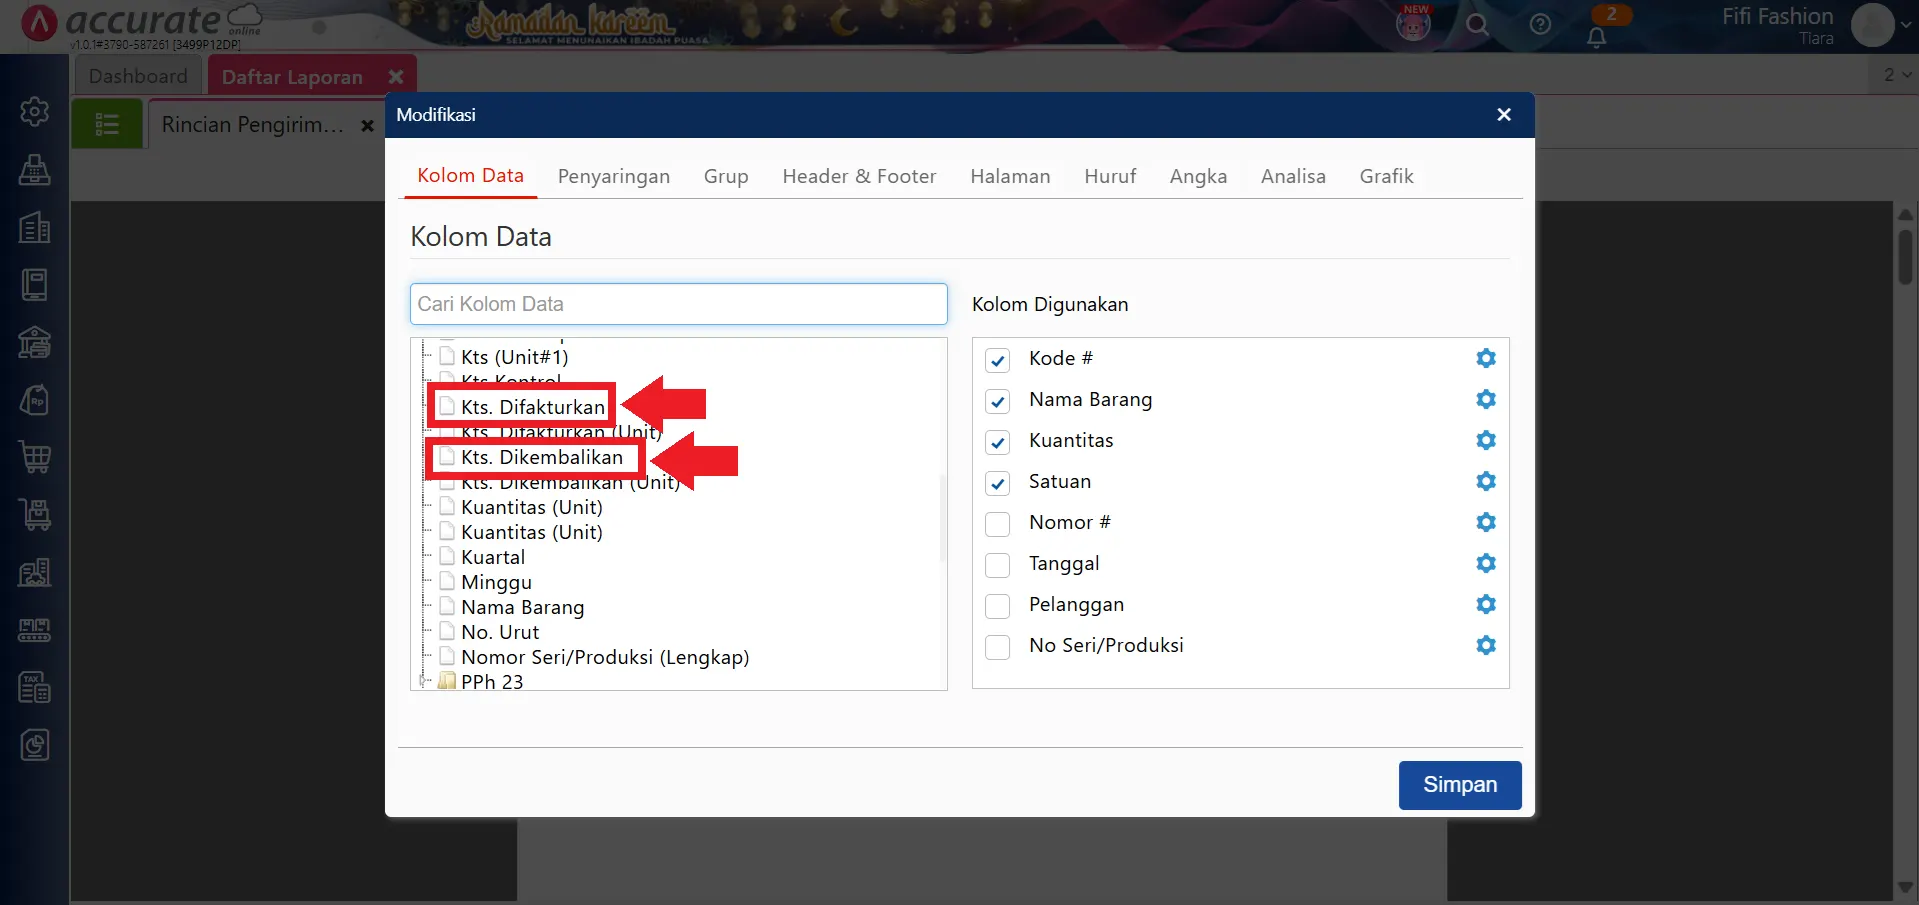Tick the Nomor # checkbox

tap(997, 524)
